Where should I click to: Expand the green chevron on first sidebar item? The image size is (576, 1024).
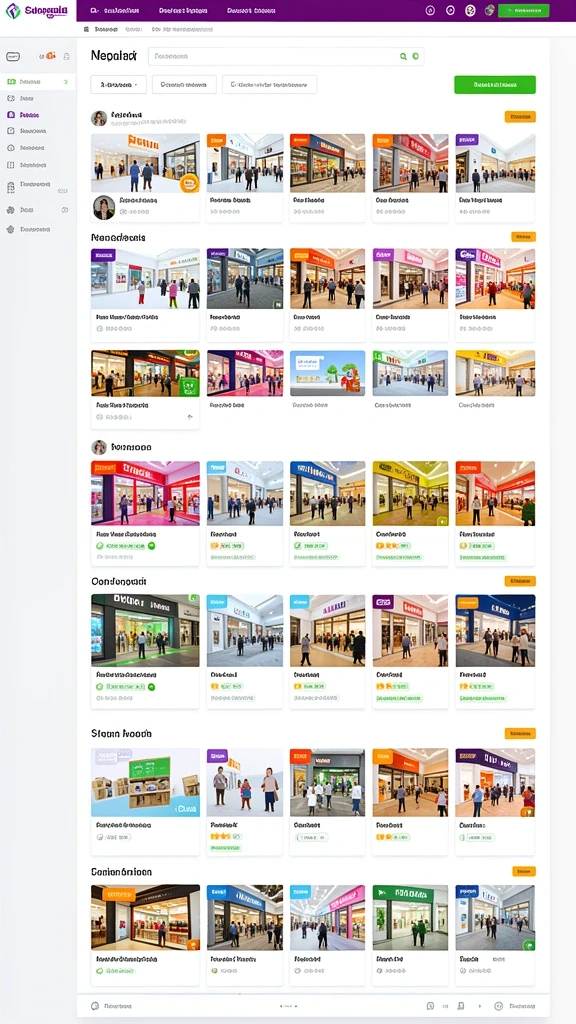(x=65, y=82)
